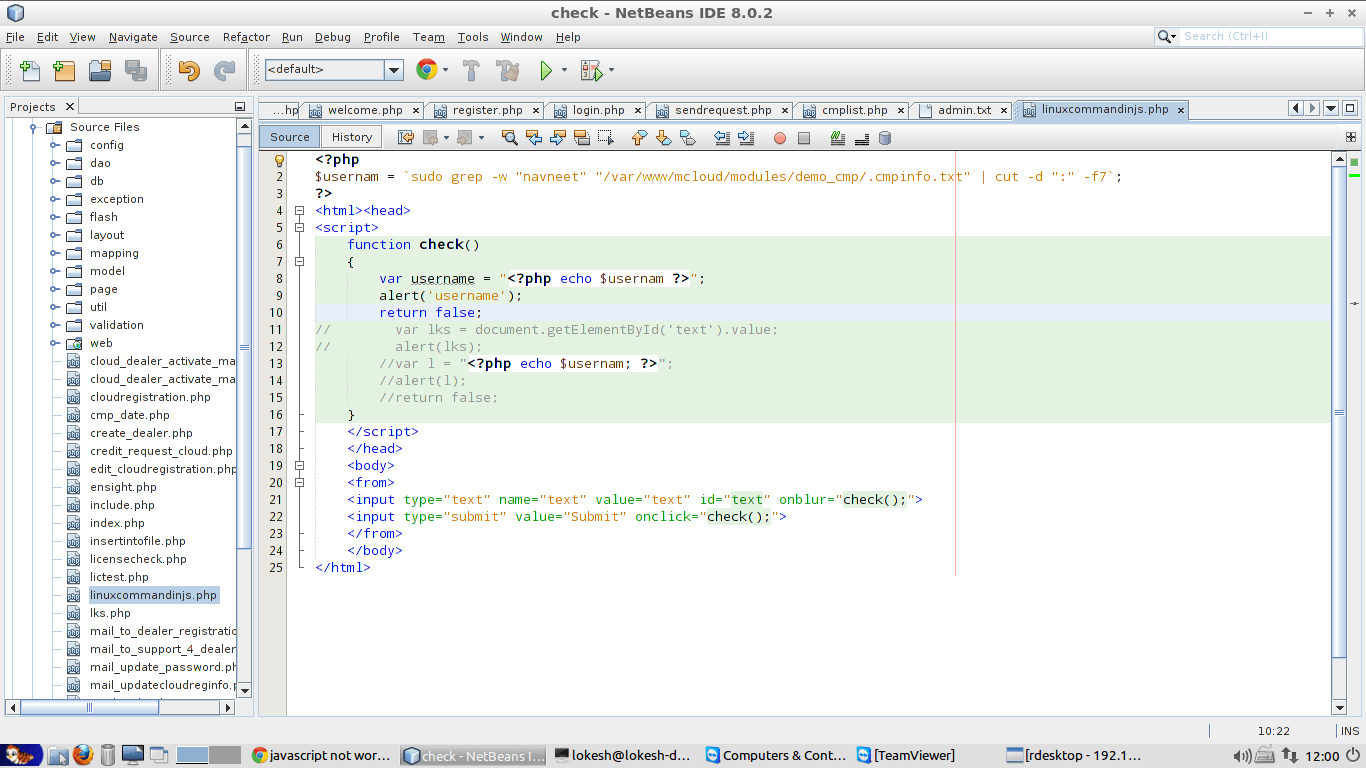
Task: Create a new file with toolbar icon
Action: pos(30,70)
